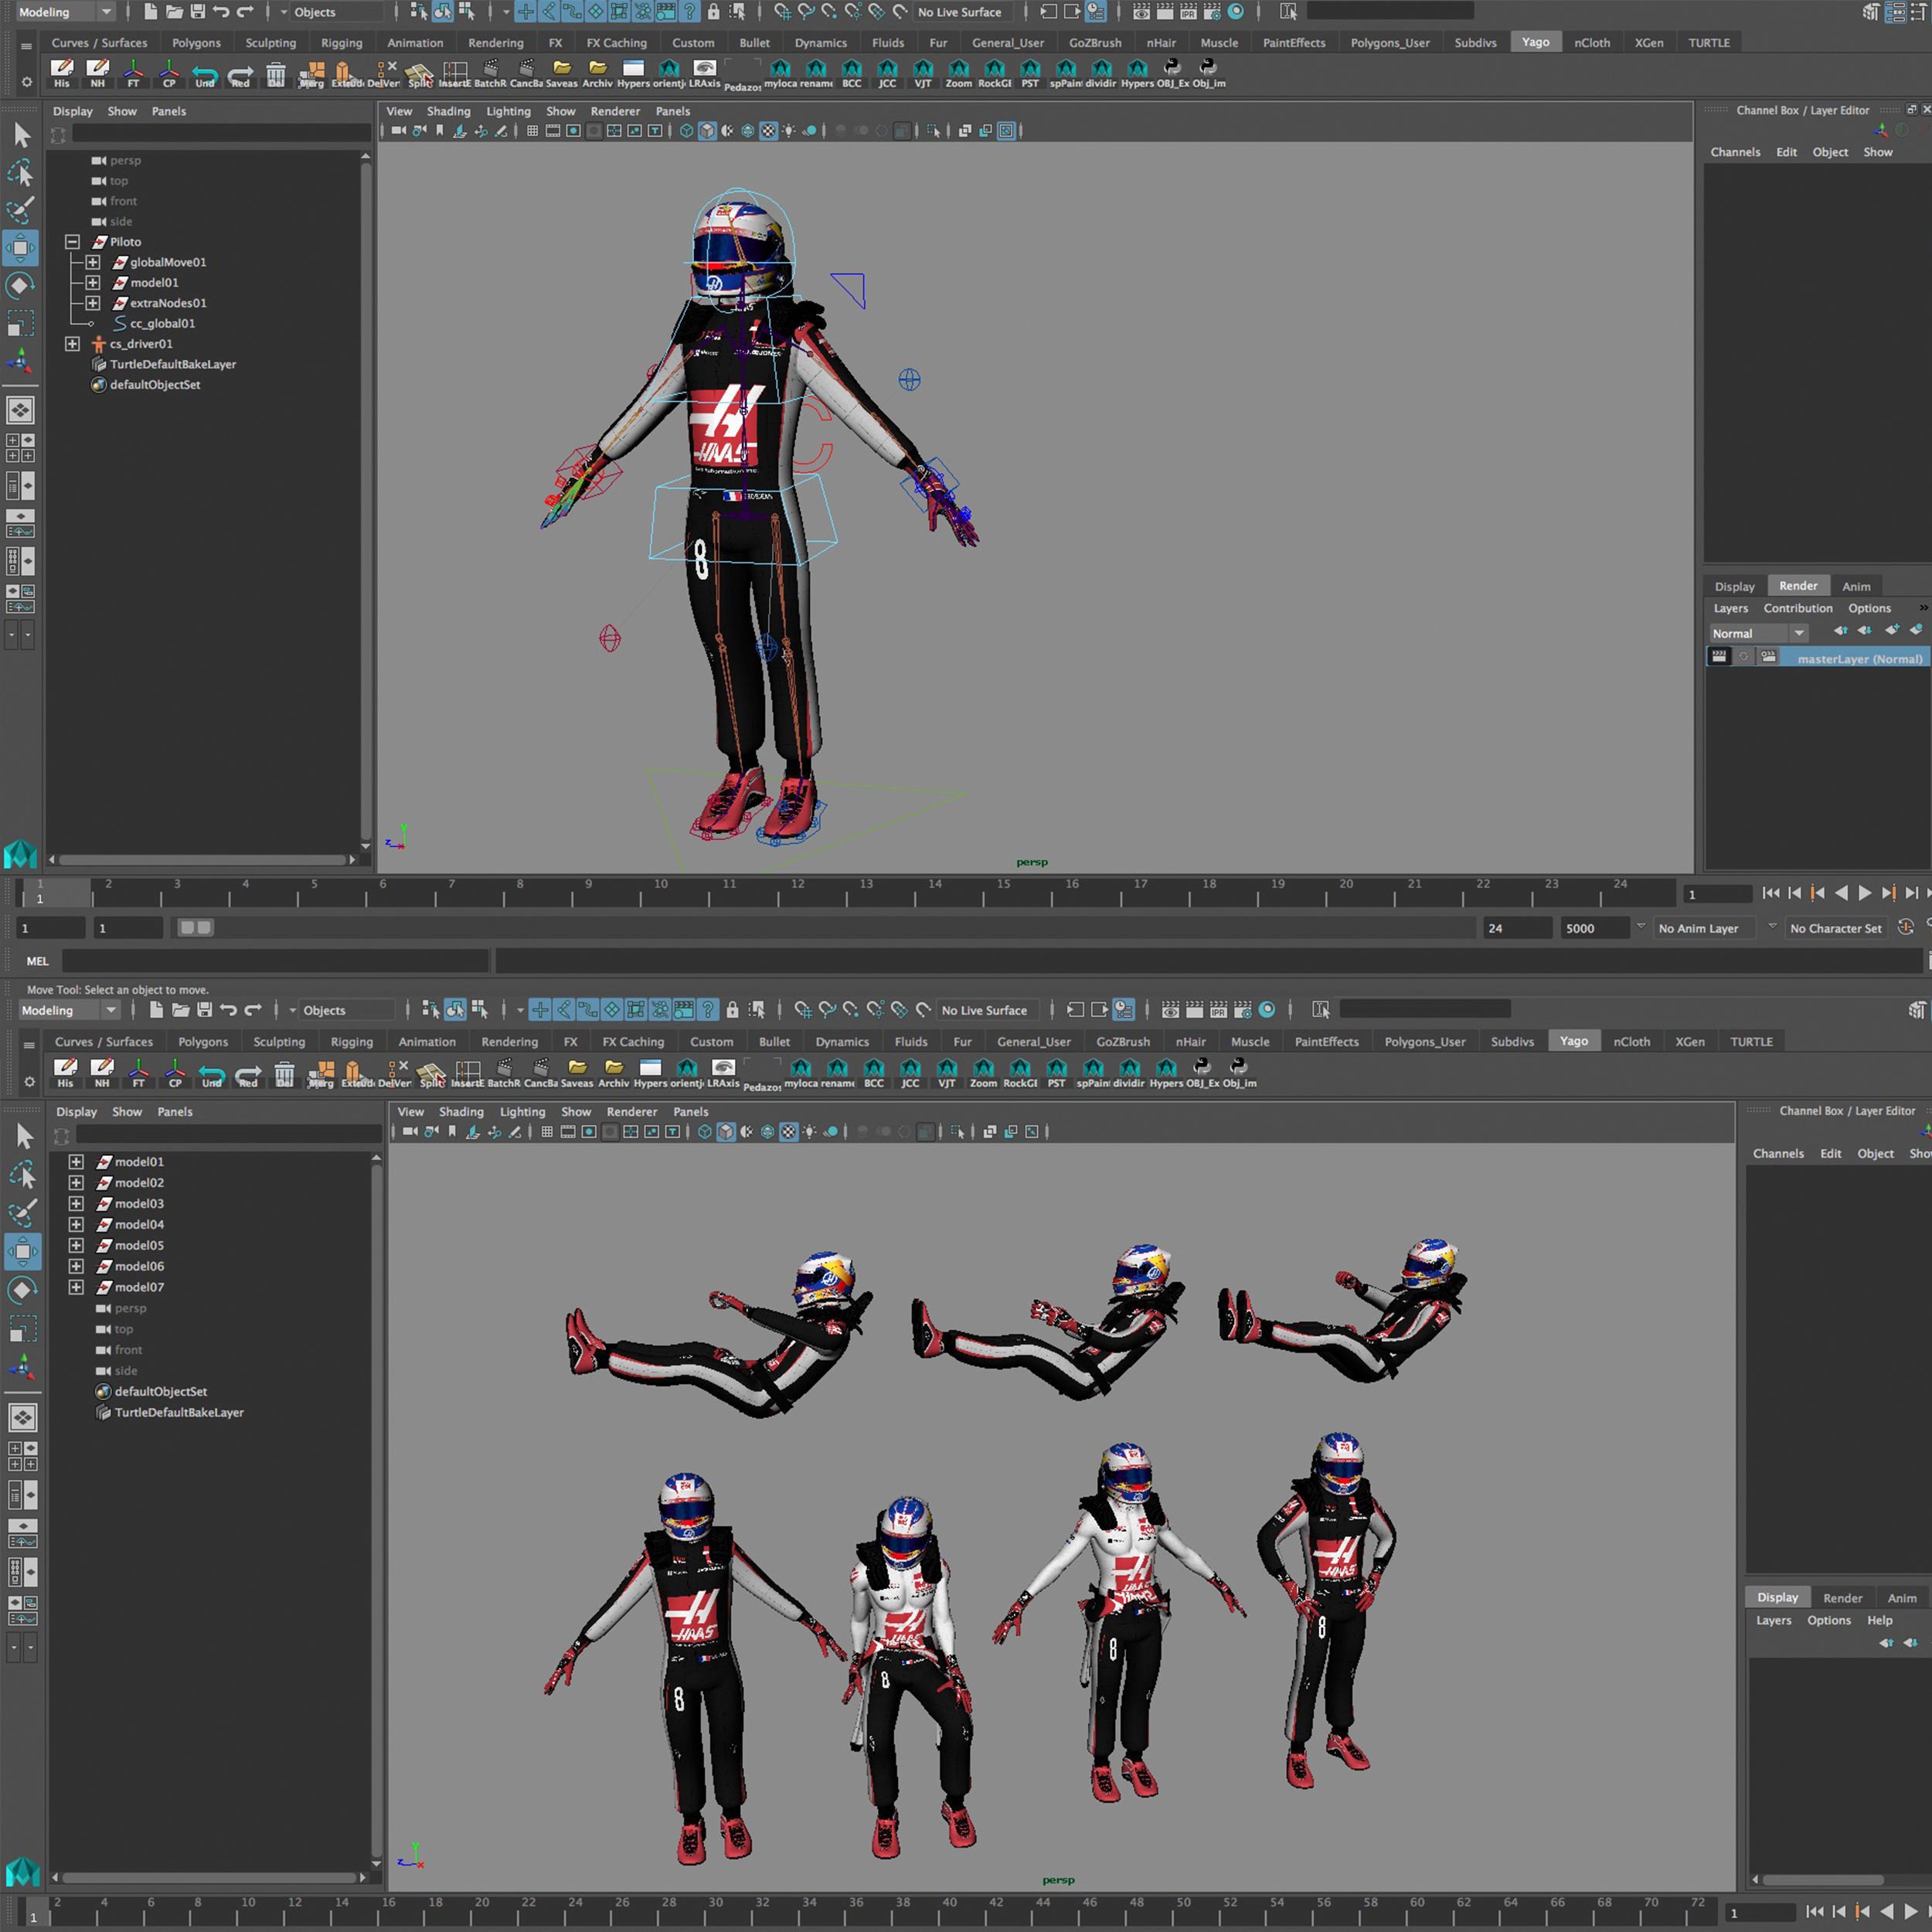1932x1932 pixels.
Task: Expand extraNodes01 in top outliner
Action: pos(92,302)
